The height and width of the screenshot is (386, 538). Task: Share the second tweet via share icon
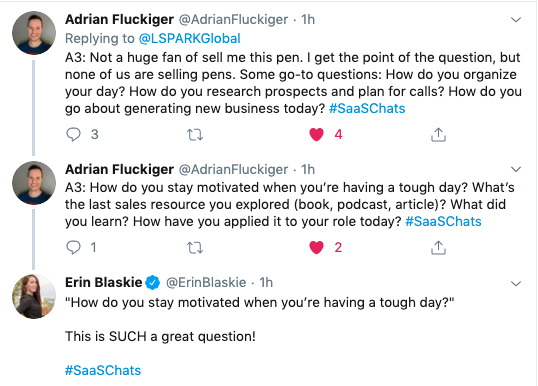(x=438, y=247)
